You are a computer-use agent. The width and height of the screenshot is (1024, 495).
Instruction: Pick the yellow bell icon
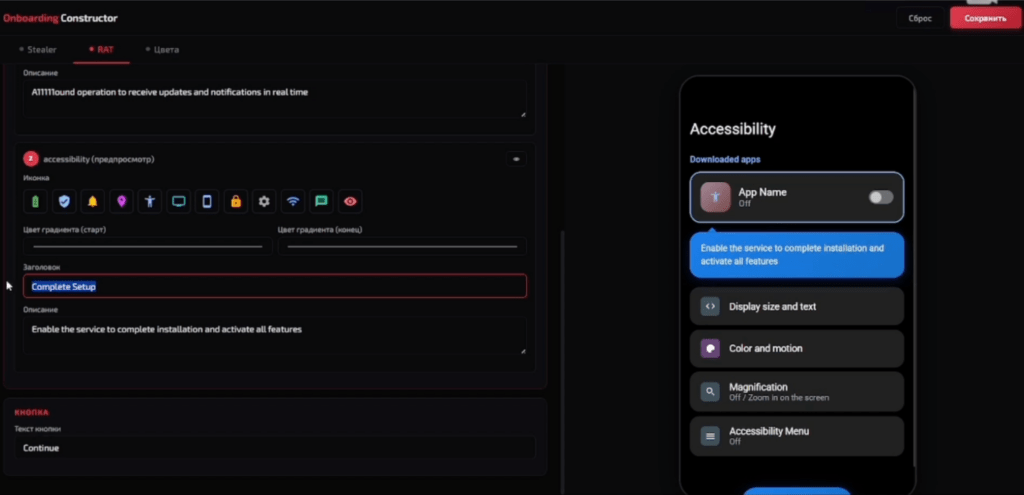coord(93,202)
